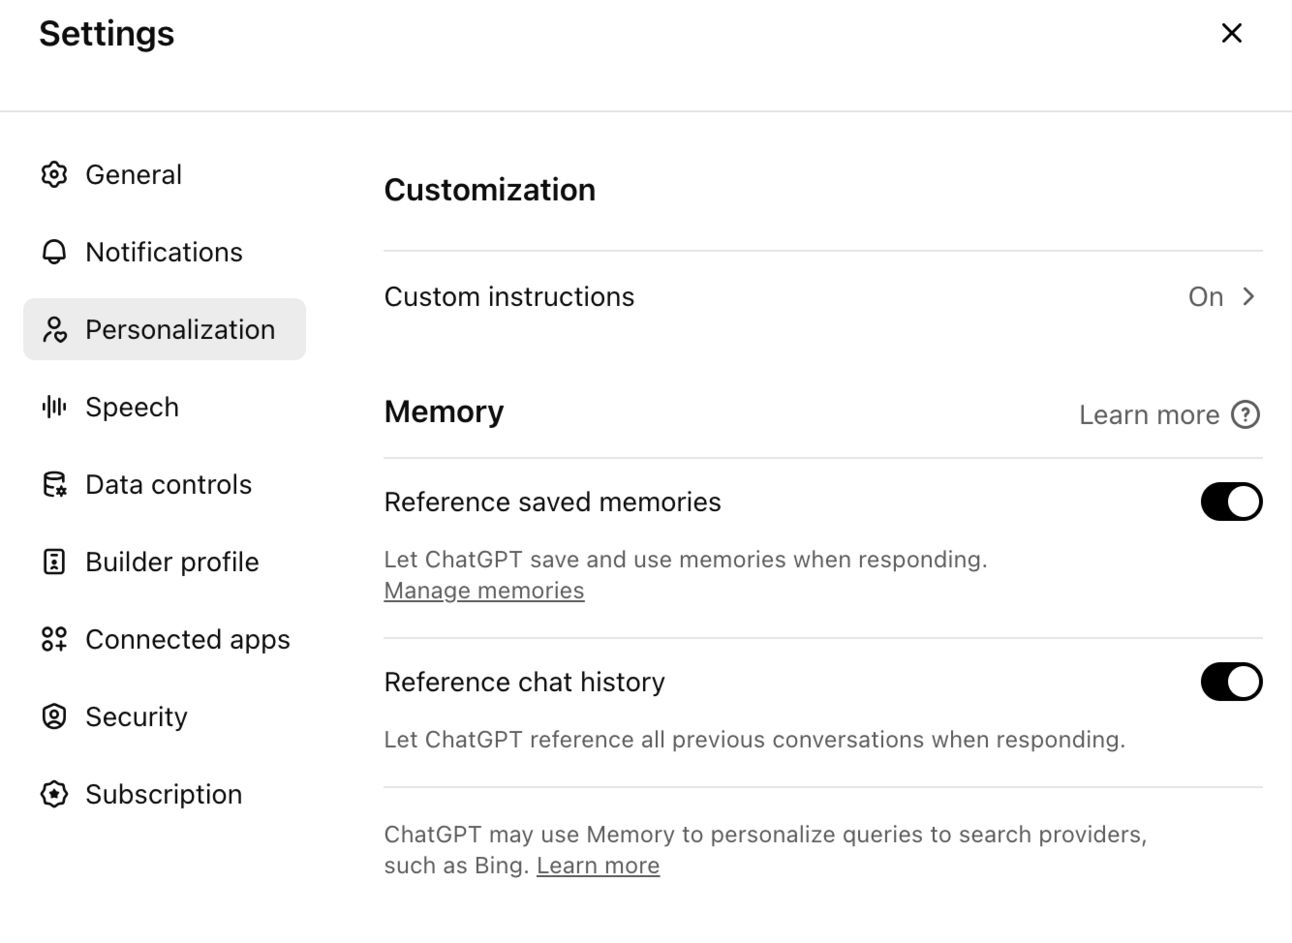Image resolution: width=1292 pixels, height=943 pixels.
Task: Click the Connected apps grid icon
Action: [54, 639]
